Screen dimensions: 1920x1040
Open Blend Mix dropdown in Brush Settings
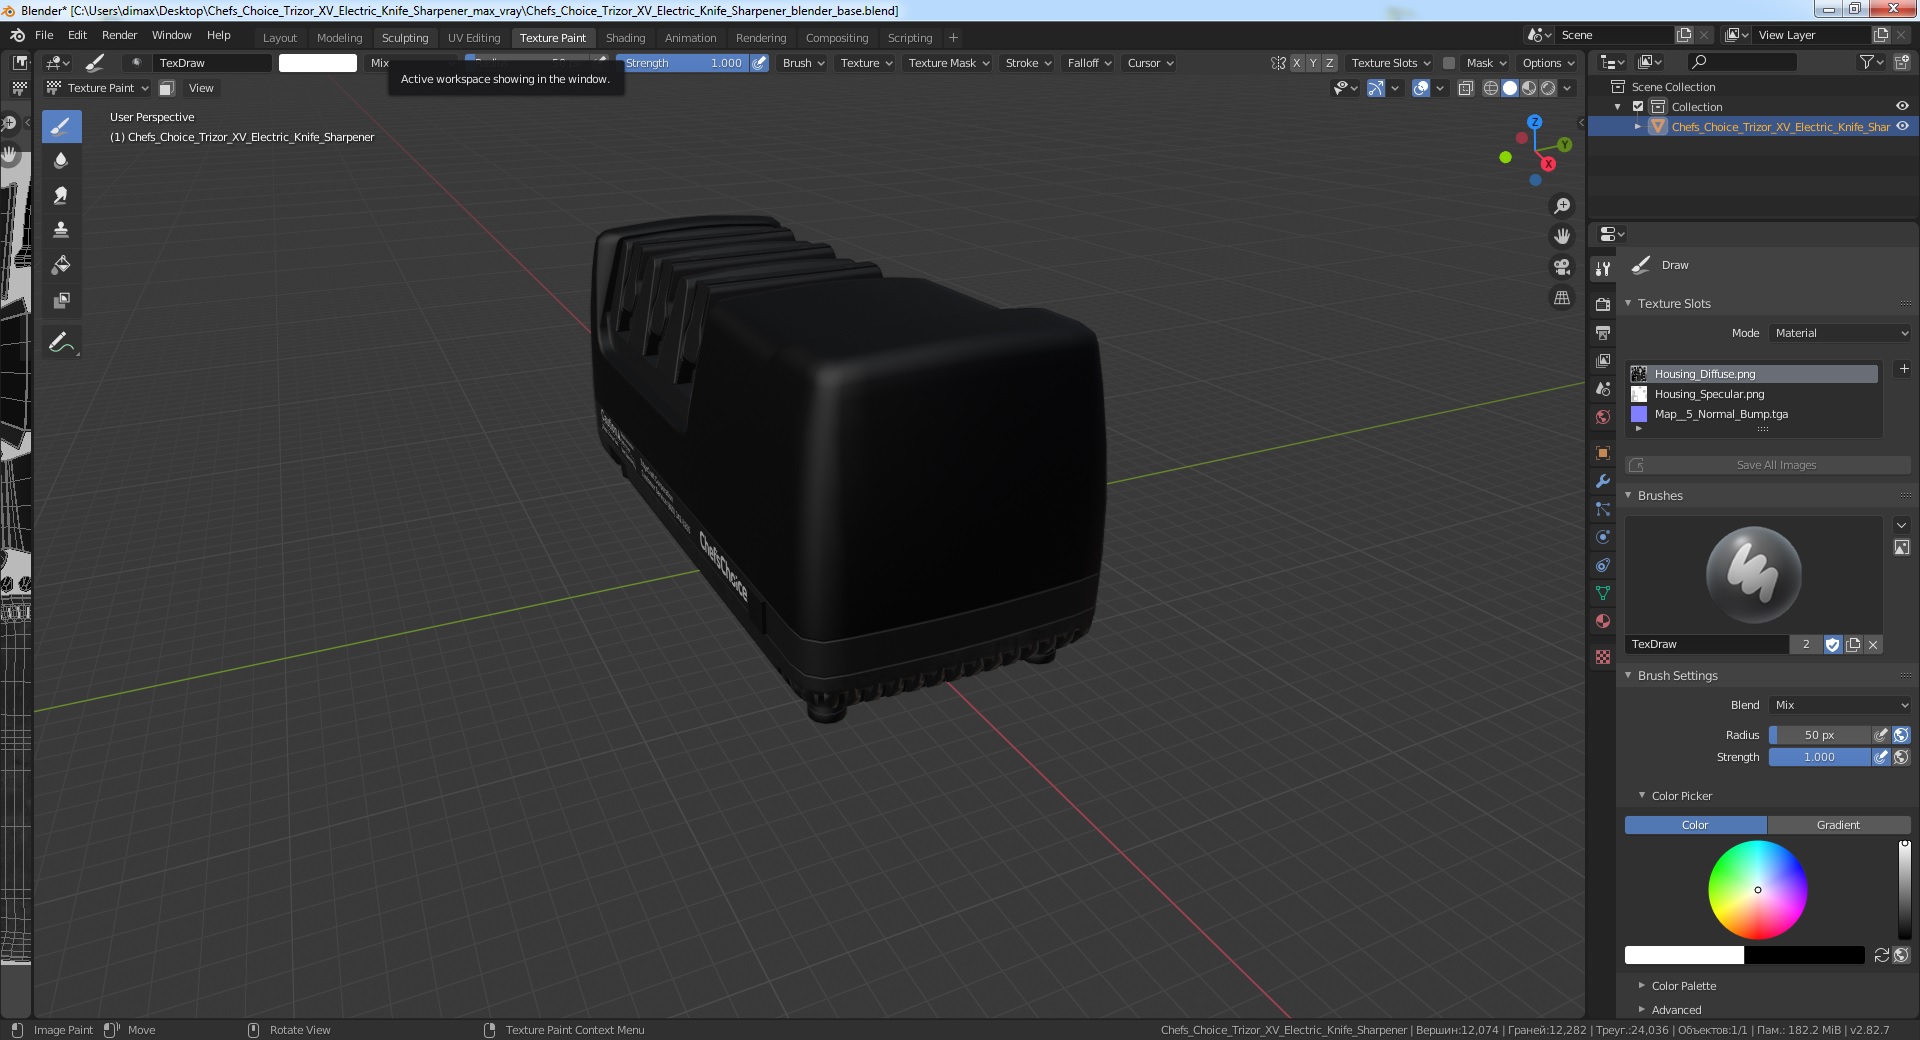click(1840, 705)
